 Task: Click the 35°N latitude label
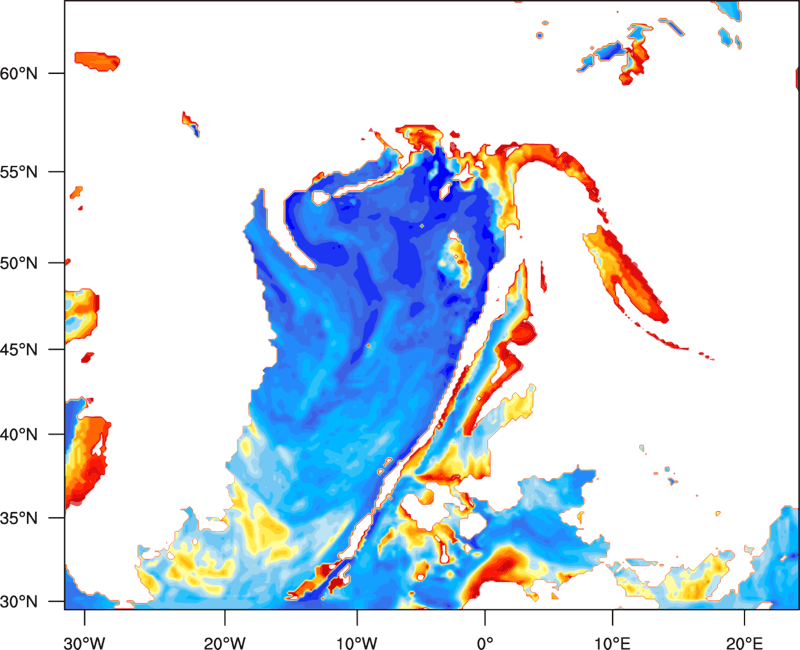coord(19,518)
